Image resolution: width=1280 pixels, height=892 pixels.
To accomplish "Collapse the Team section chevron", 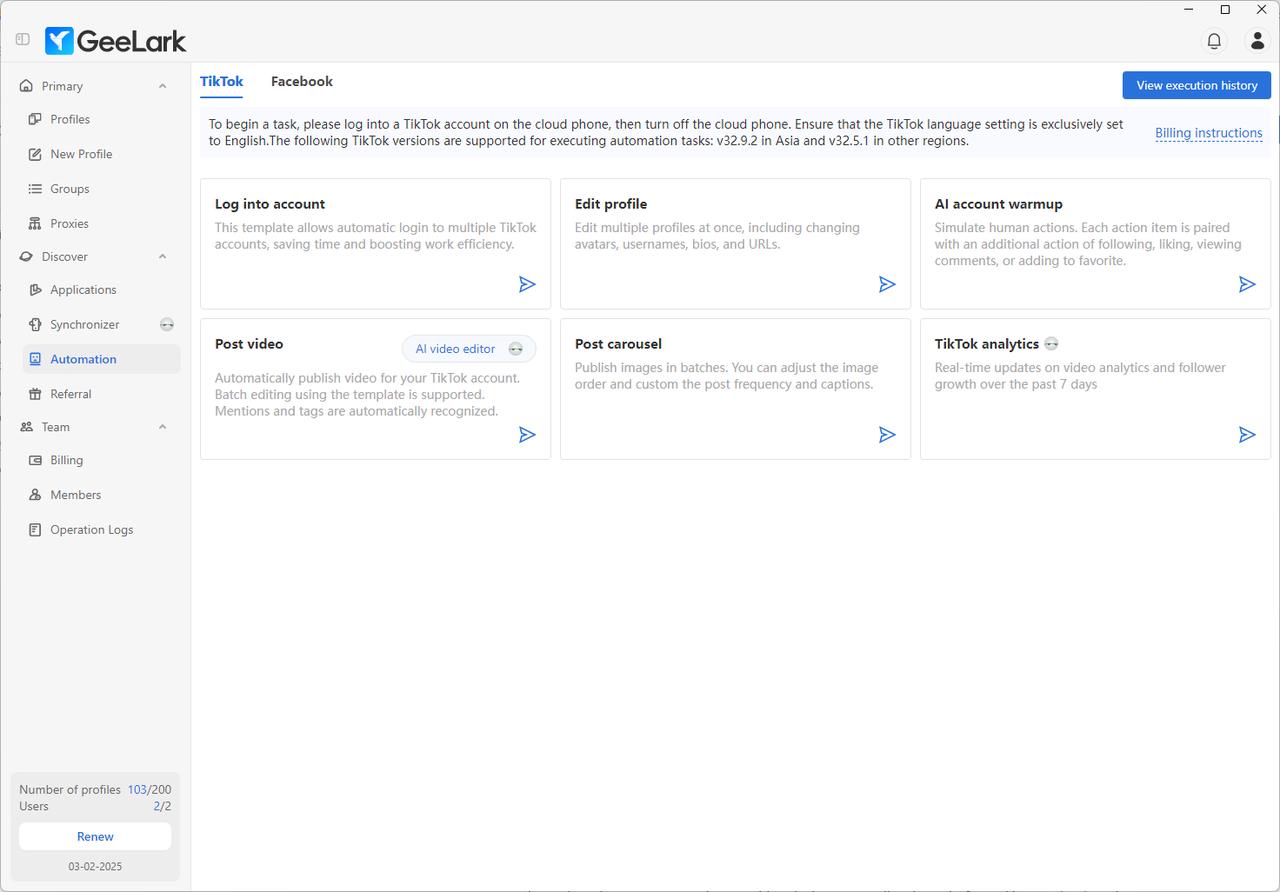I will click(162, 427).
